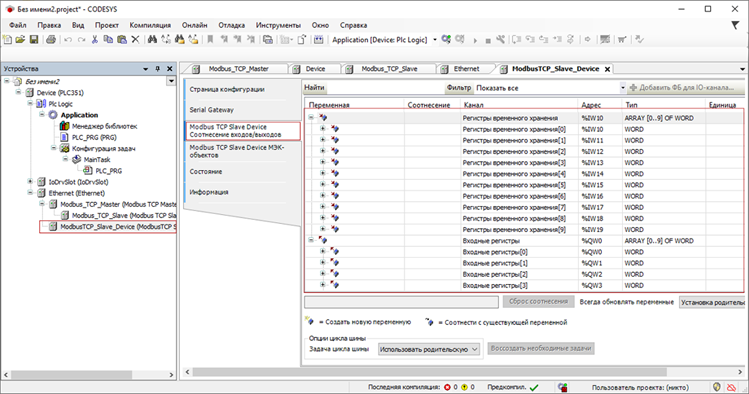
Task: Click mapping icon for Регистры временного хранения[3]
Action: [x=334, y=162]
